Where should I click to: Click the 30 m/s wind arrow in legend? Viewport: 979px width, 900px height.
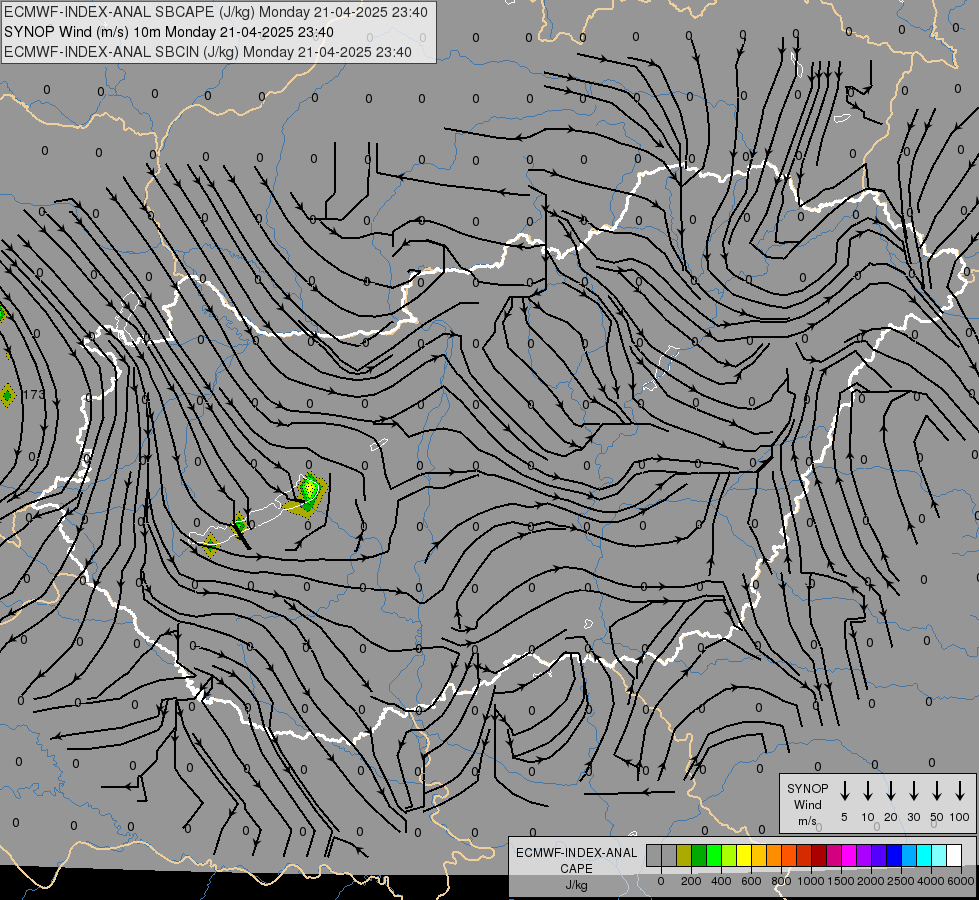click(x=913, y=791)
